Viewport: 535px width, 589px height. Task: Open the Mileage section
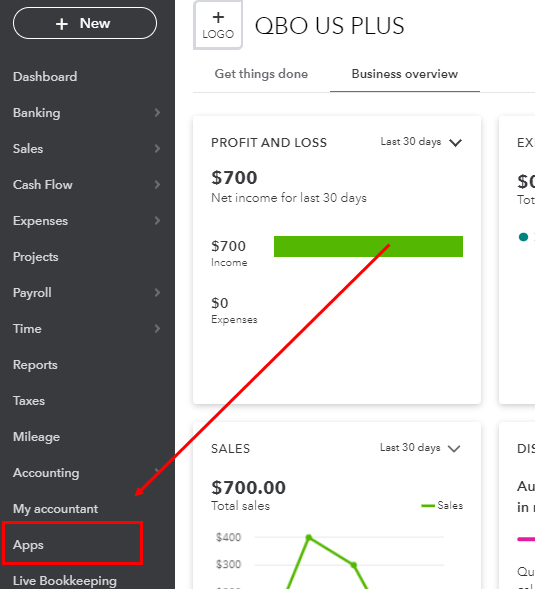pos(36,437)
